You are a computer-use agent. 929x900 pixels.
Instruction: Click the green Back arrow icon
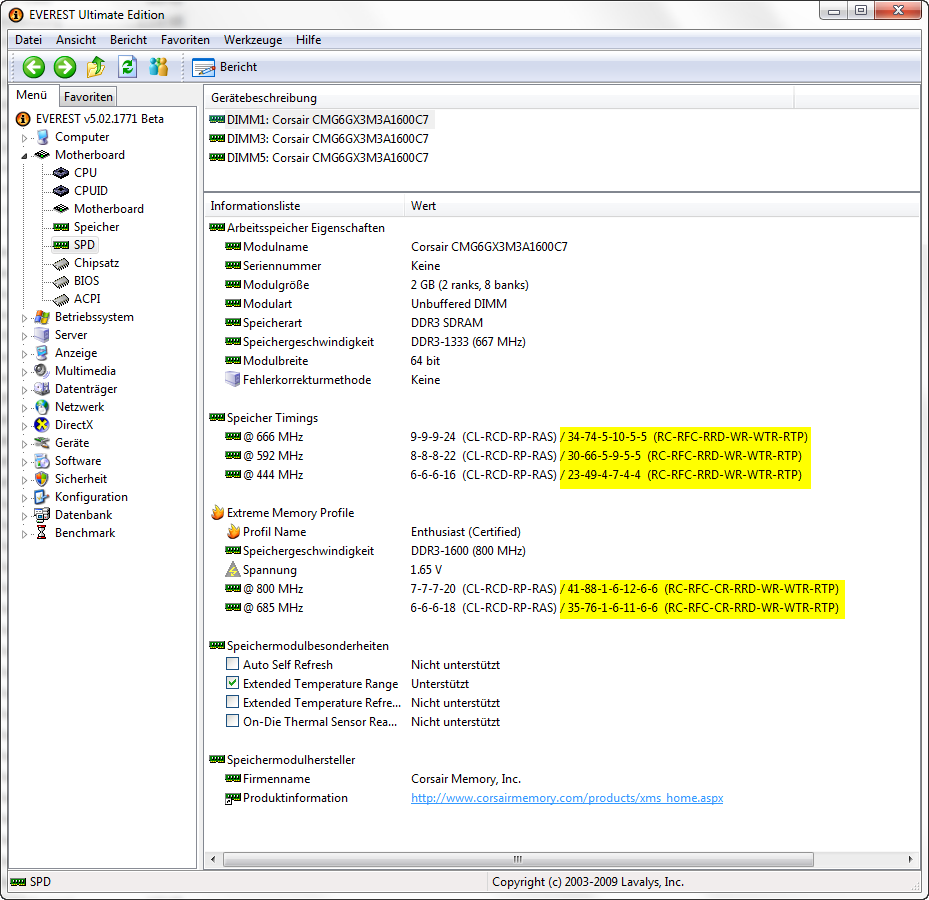(34, 67)
